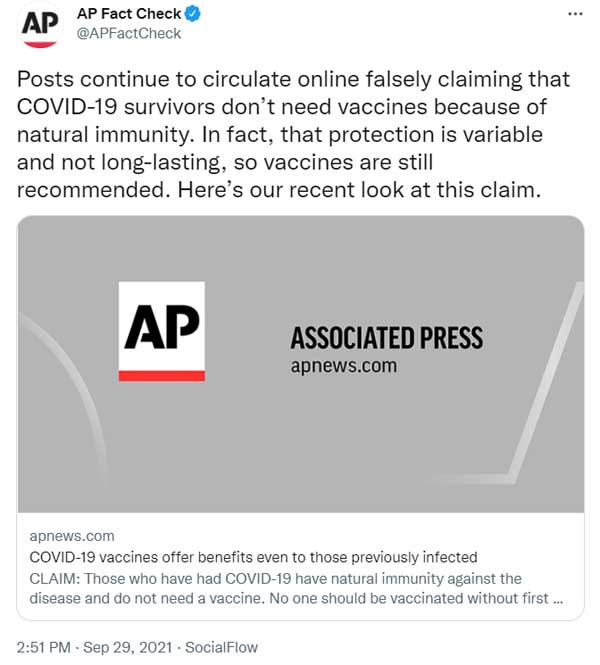
Task: Open the @APFactCheck handle link
Action: pyautogui.click(x=129, y=34)
